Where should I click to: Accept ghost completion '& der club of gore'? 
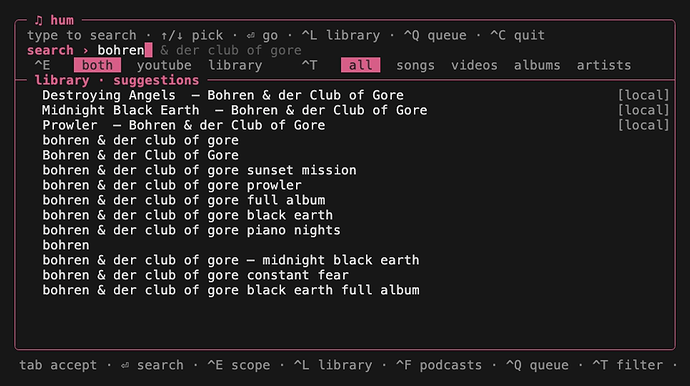click(x=231, y=50)
